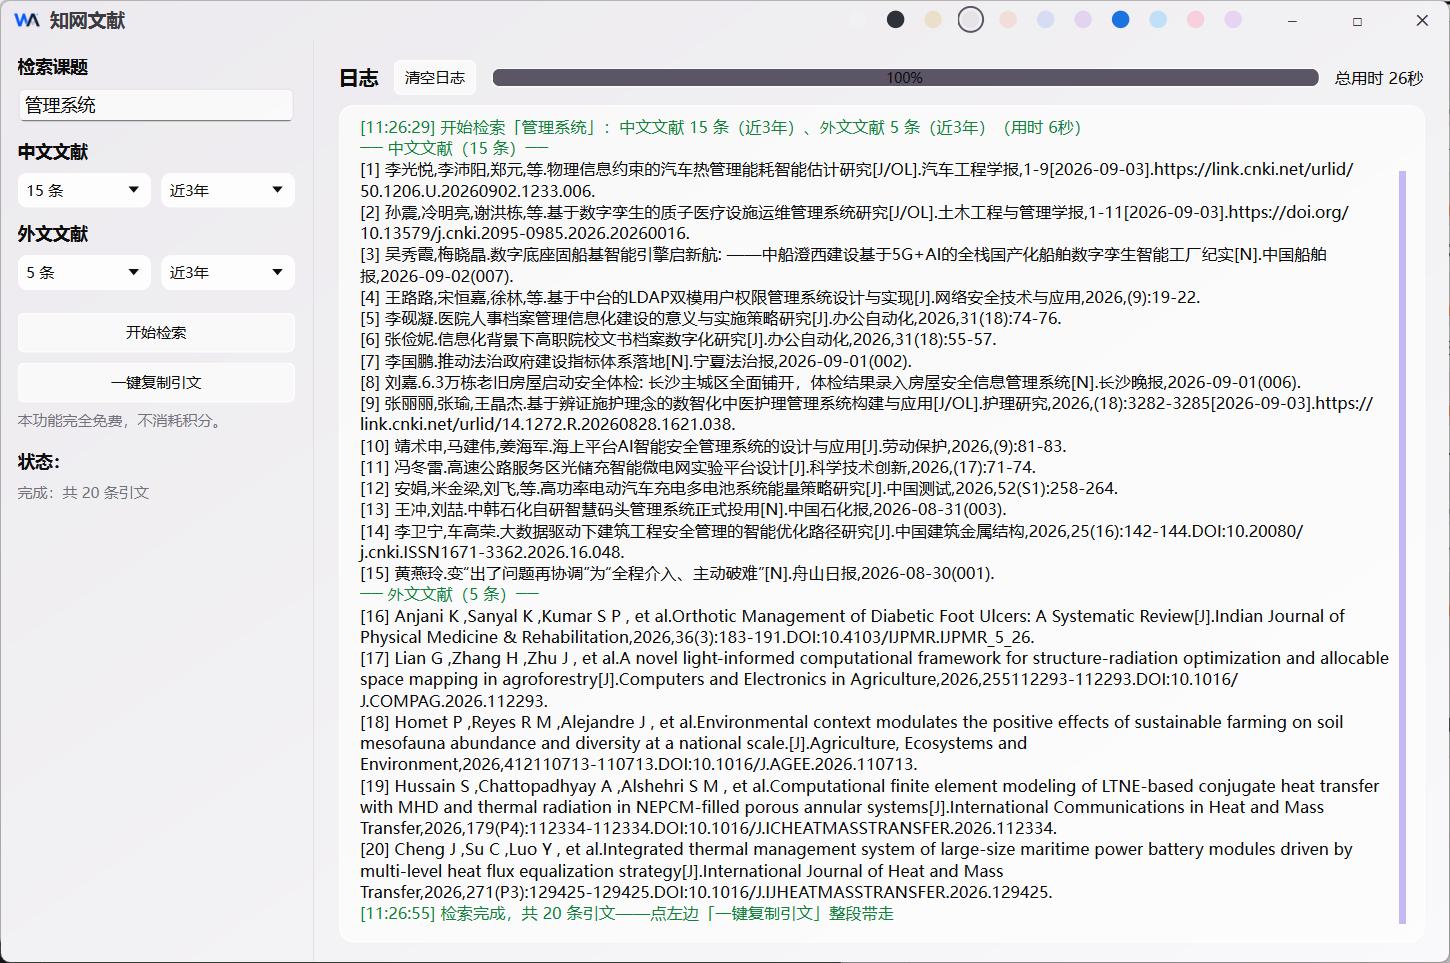Click citation [18] Homet P sustainable farming
This screenshot has width=1450, height=963.
click(x=852, y=743)
